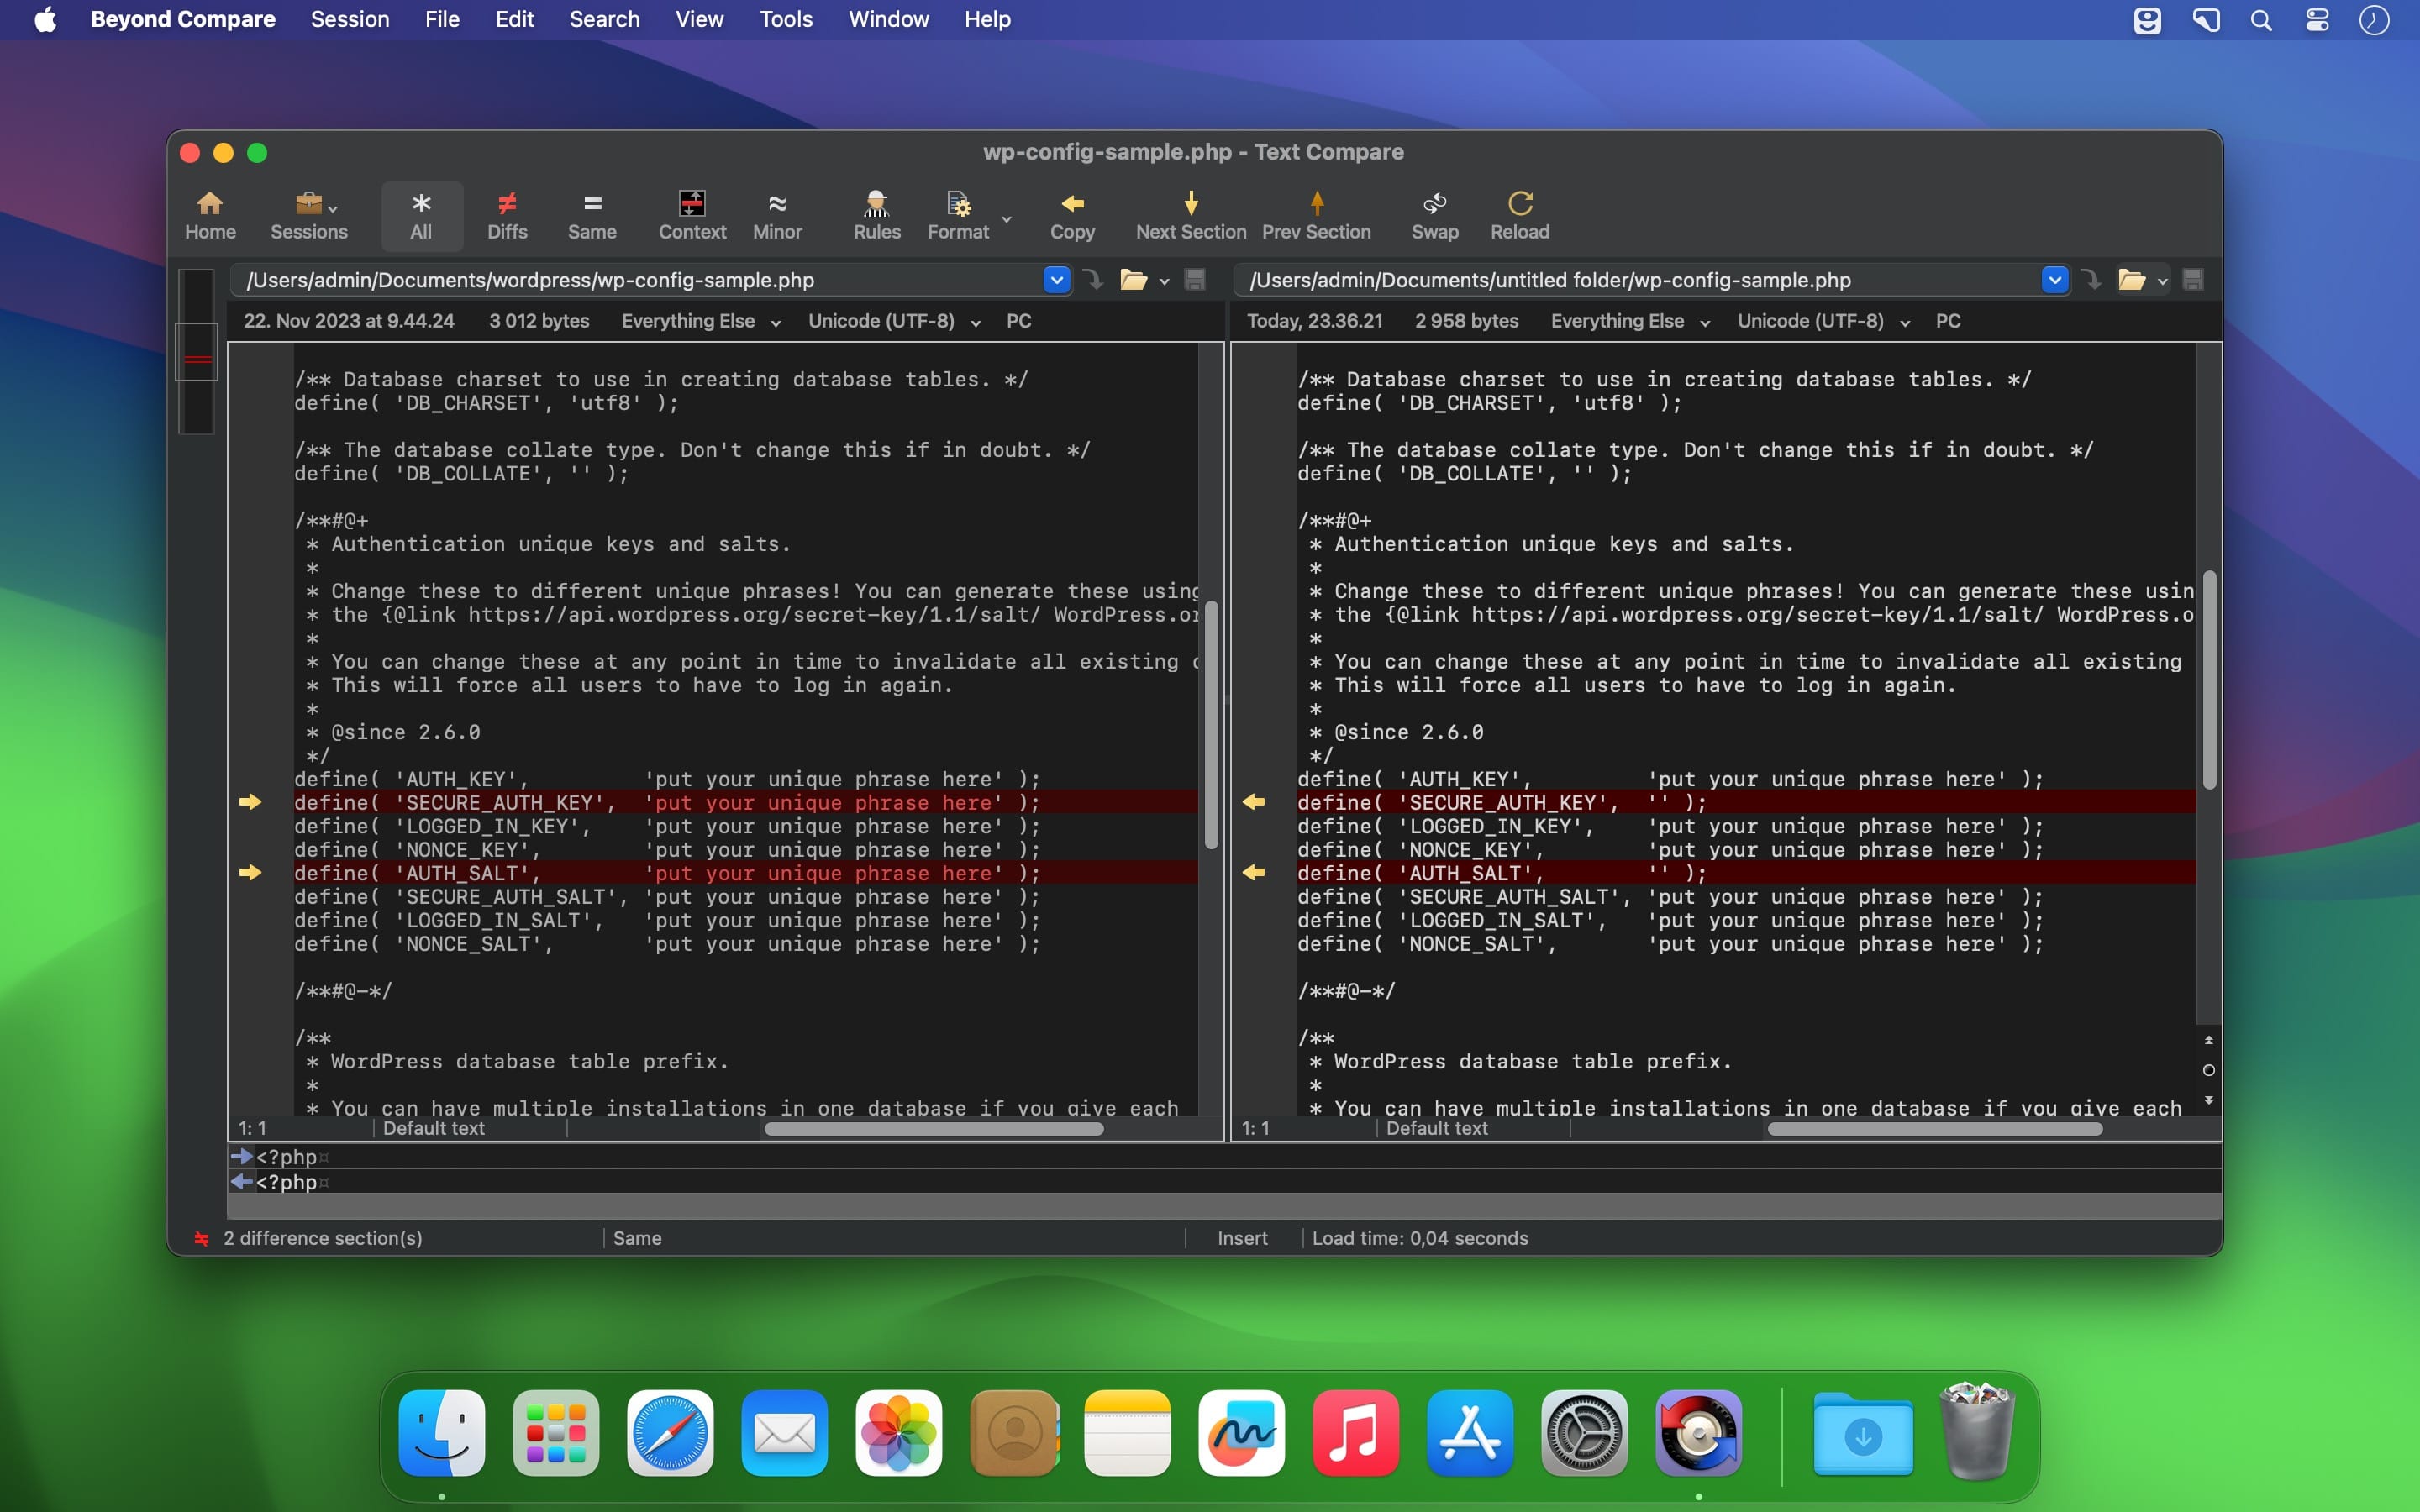This screenshot has width=2420, height=1512.
Task: Open the Edit menu
Action: [x=515, y=19]
